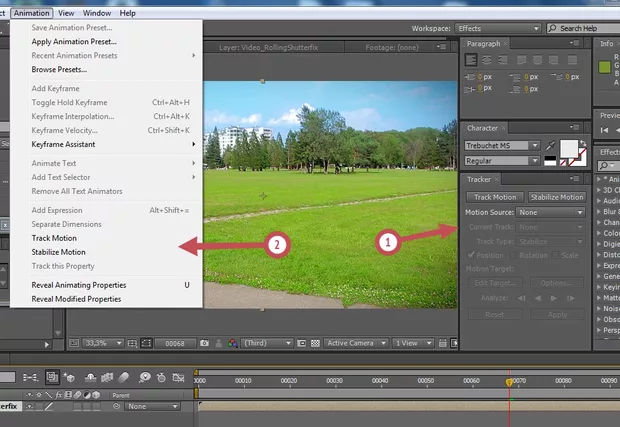Expand the 3D Channel effects category
620x427 pixels.
(599, 190)
